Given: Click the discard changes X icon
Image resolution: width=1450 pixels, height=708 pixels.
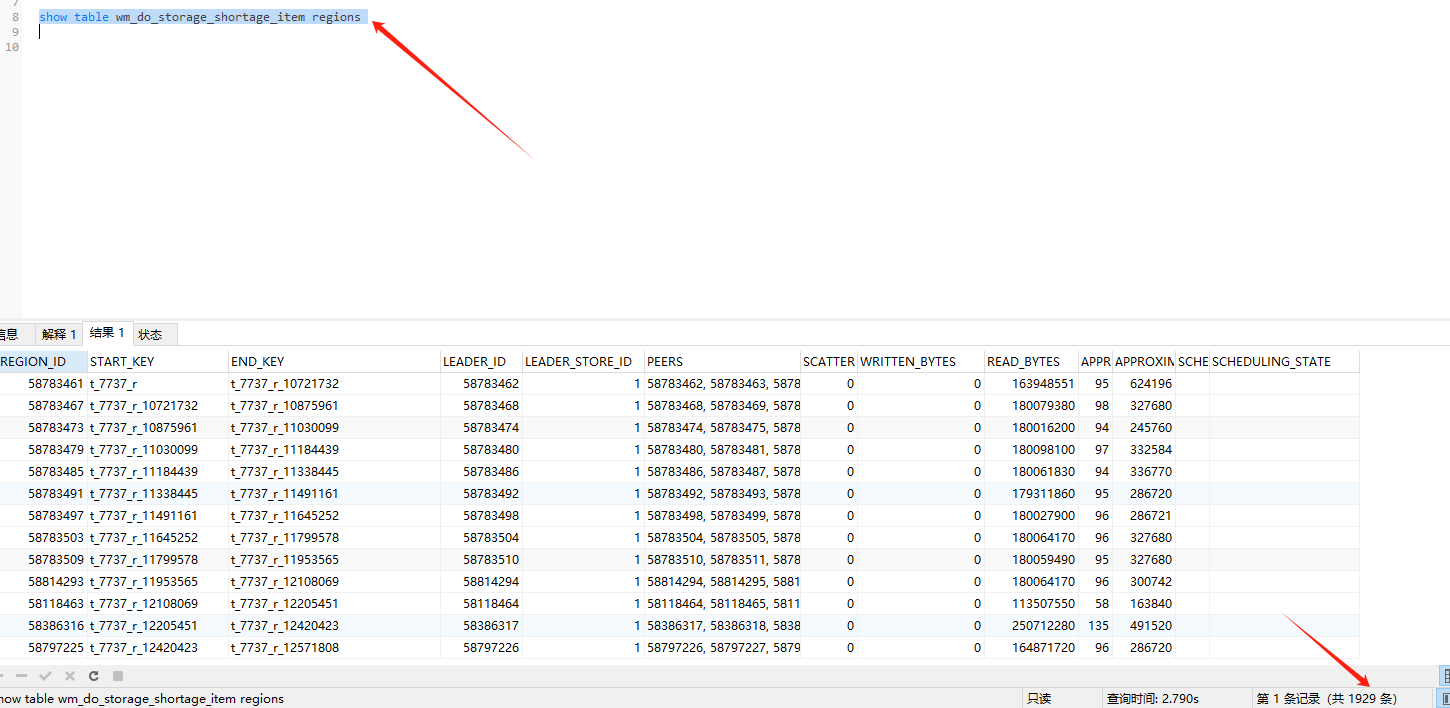Looking at the screenshot, I should 69,676.
